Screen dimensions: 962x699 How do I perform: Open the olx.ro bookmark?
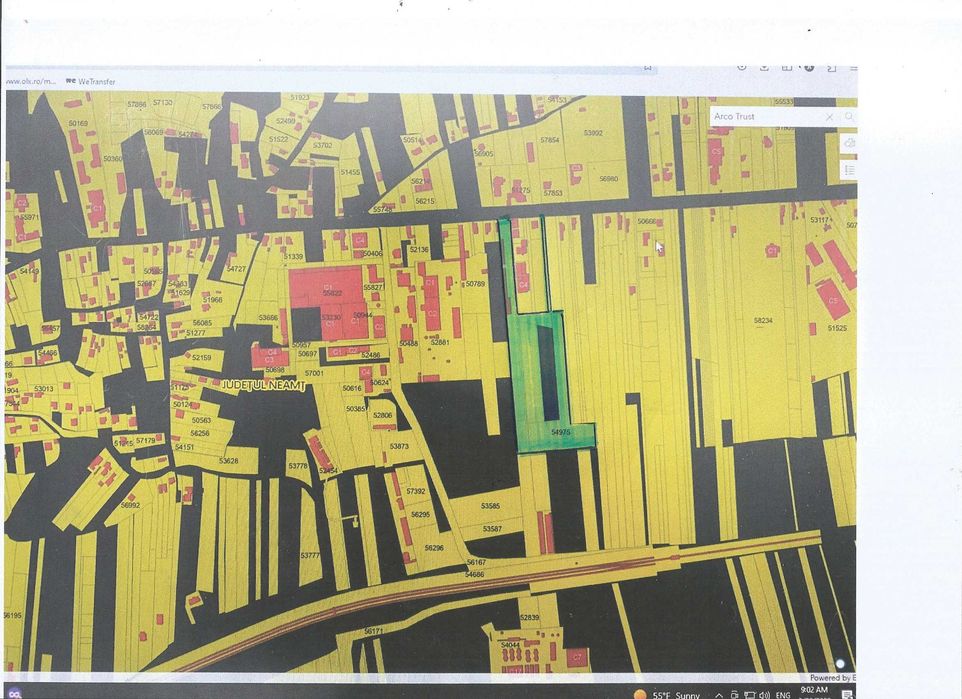click(x=29, y=81)
